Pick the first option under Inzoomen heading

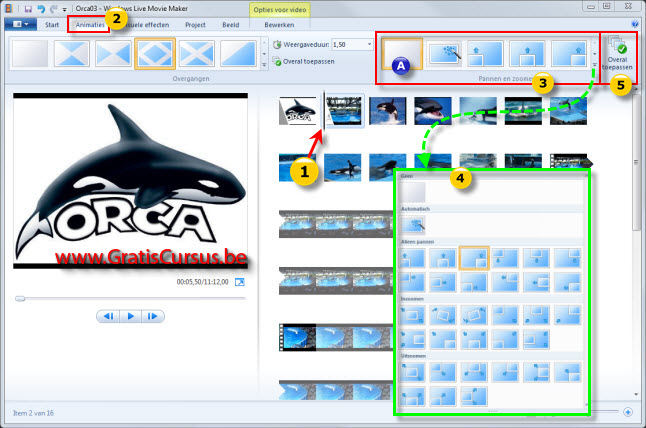pyautogui.click(x=413, y=315)
